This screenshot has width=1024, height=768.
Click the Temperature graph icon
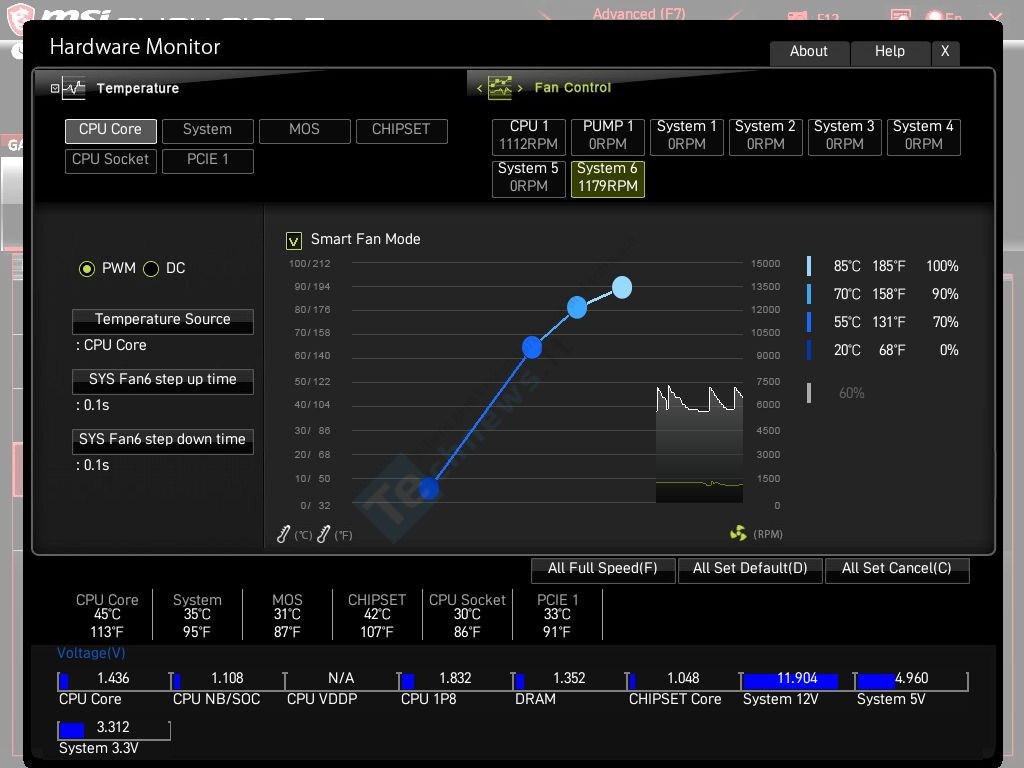pyautogui.click(x=74, y=88)
